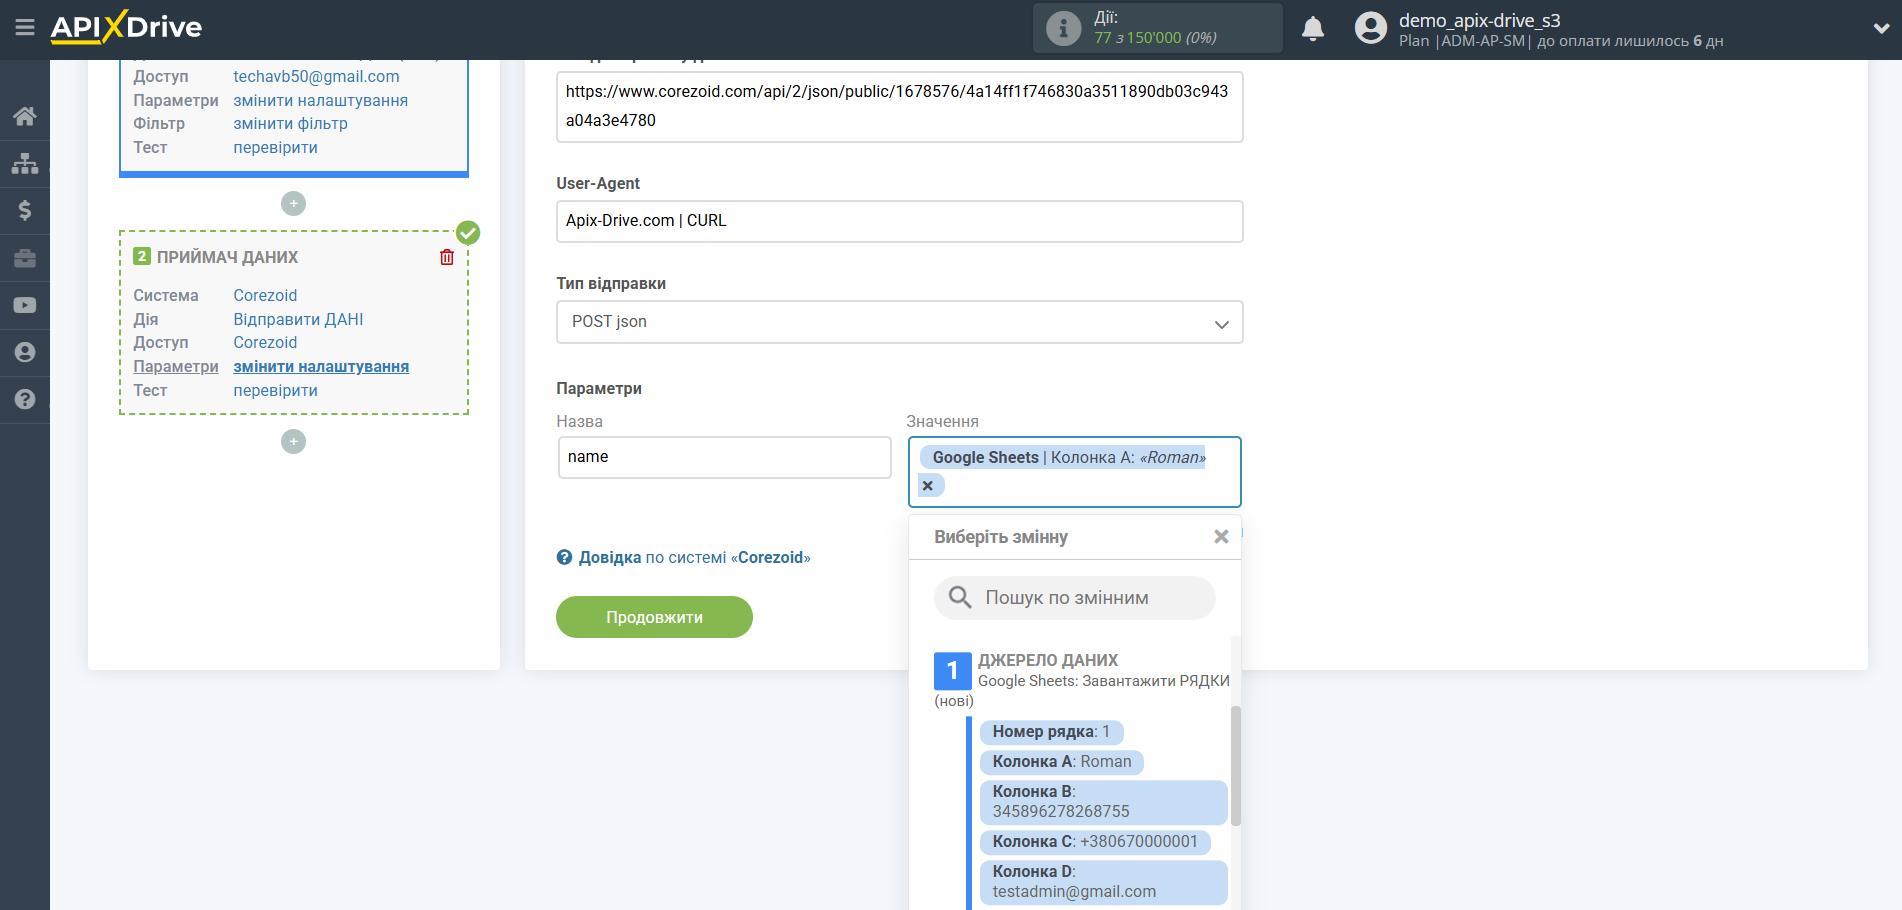Click source перевірити test link
1902x910 pixels.
(x=275, y=147)
